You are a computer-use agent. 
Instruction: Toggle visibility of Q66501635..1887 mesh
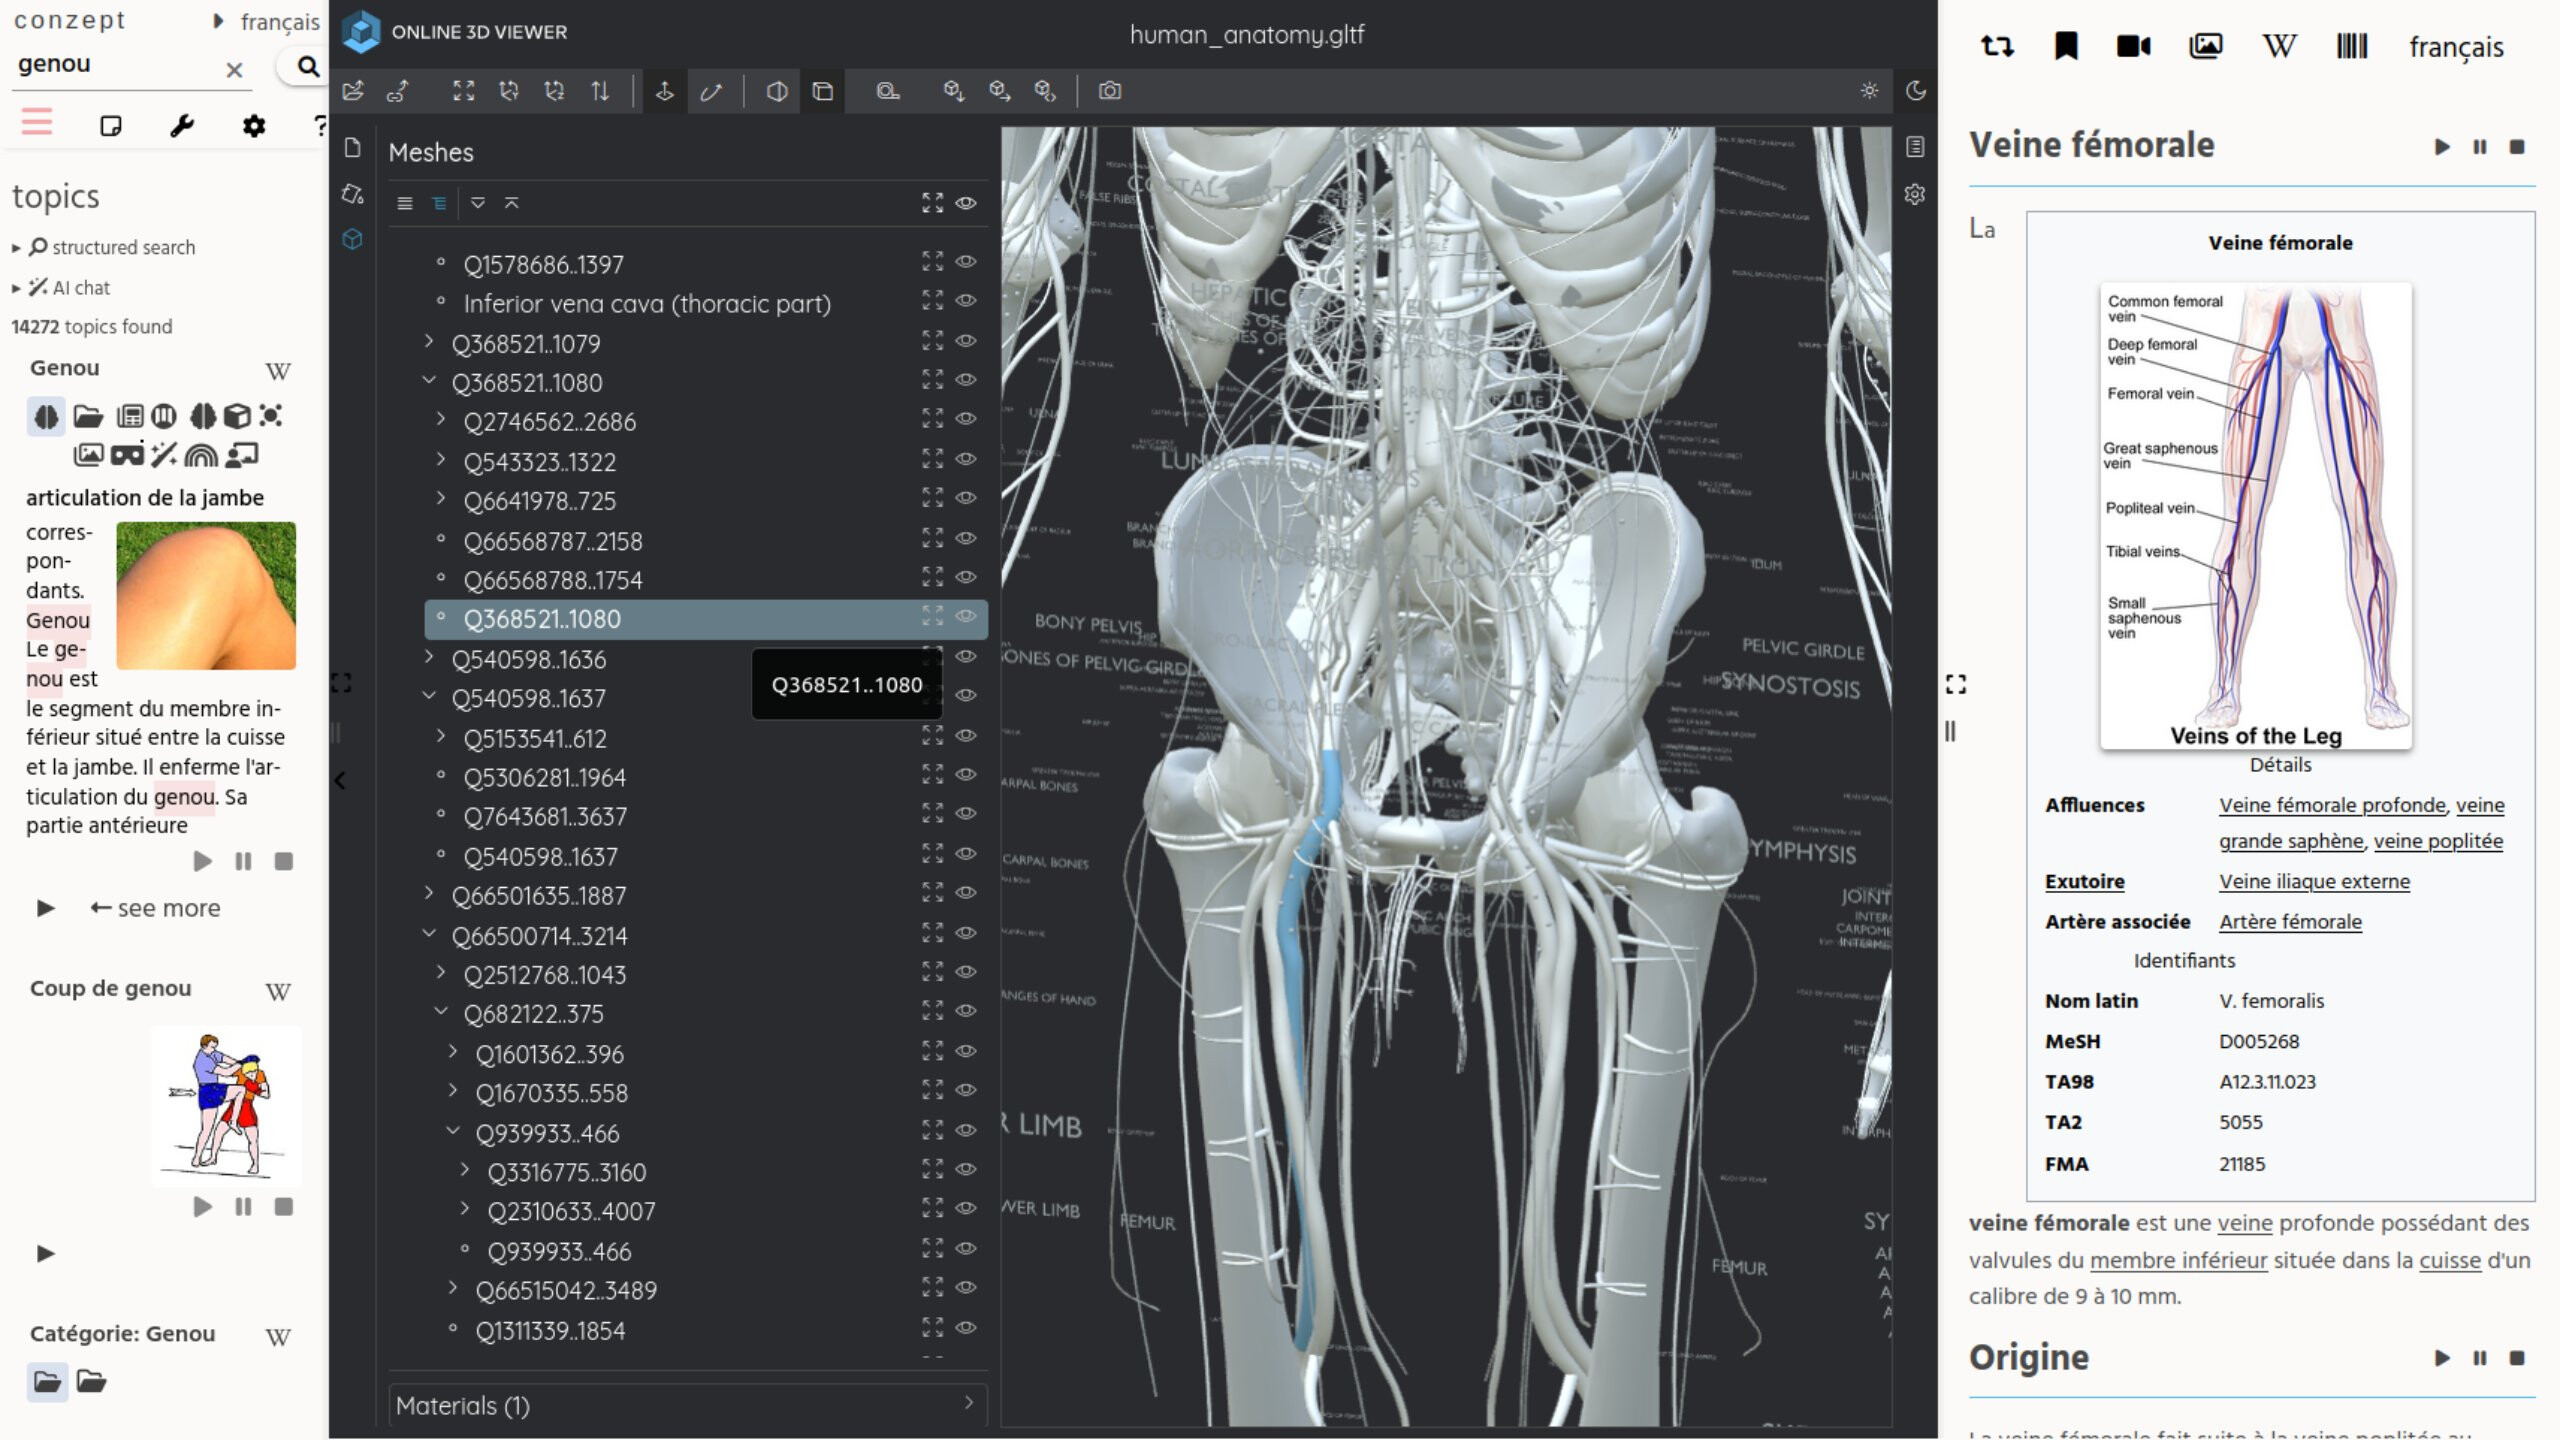[965, 892]
